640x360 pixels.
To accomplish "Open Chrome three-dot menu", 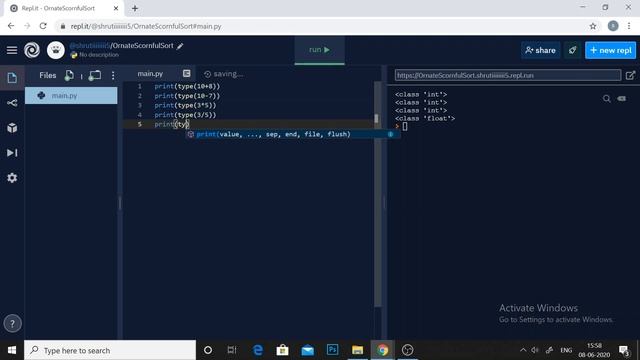I will (629, 26).
